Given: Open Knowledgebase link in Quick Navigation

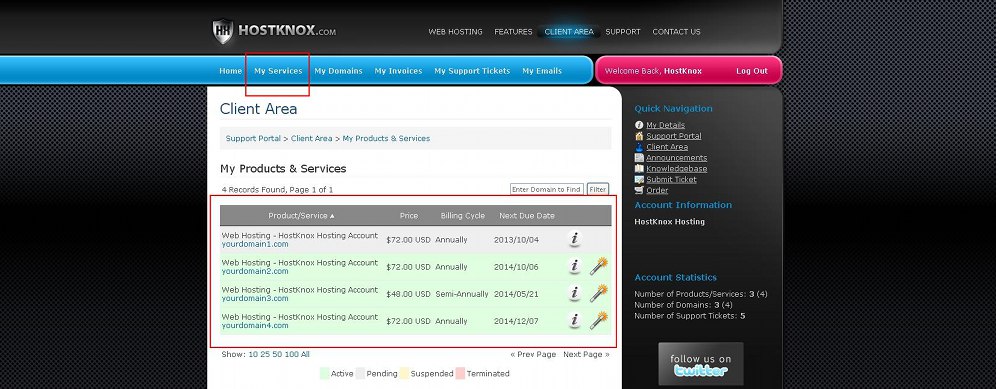Looking at the screenshot, I should [x=676, y=168].
